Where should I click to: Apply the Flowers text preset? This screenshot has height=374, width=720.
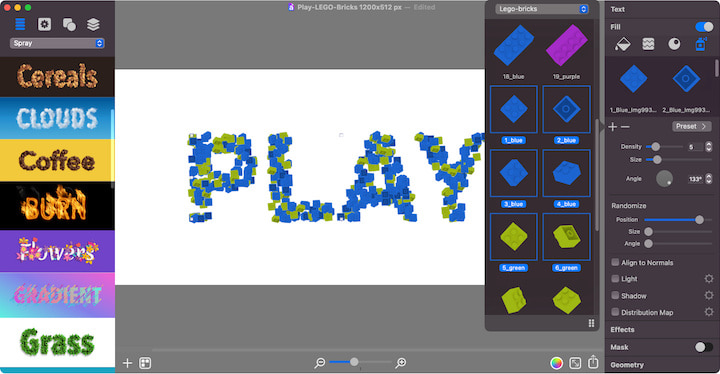pyautogui.click(x=57, y=251)
